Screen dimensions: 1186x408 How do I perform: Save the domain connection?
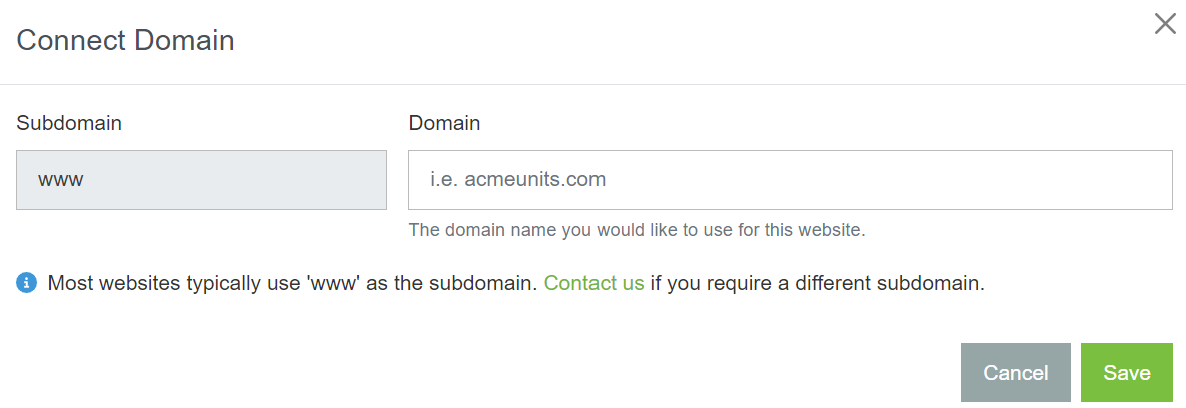pyautogui.click(x=1126, y=372)
